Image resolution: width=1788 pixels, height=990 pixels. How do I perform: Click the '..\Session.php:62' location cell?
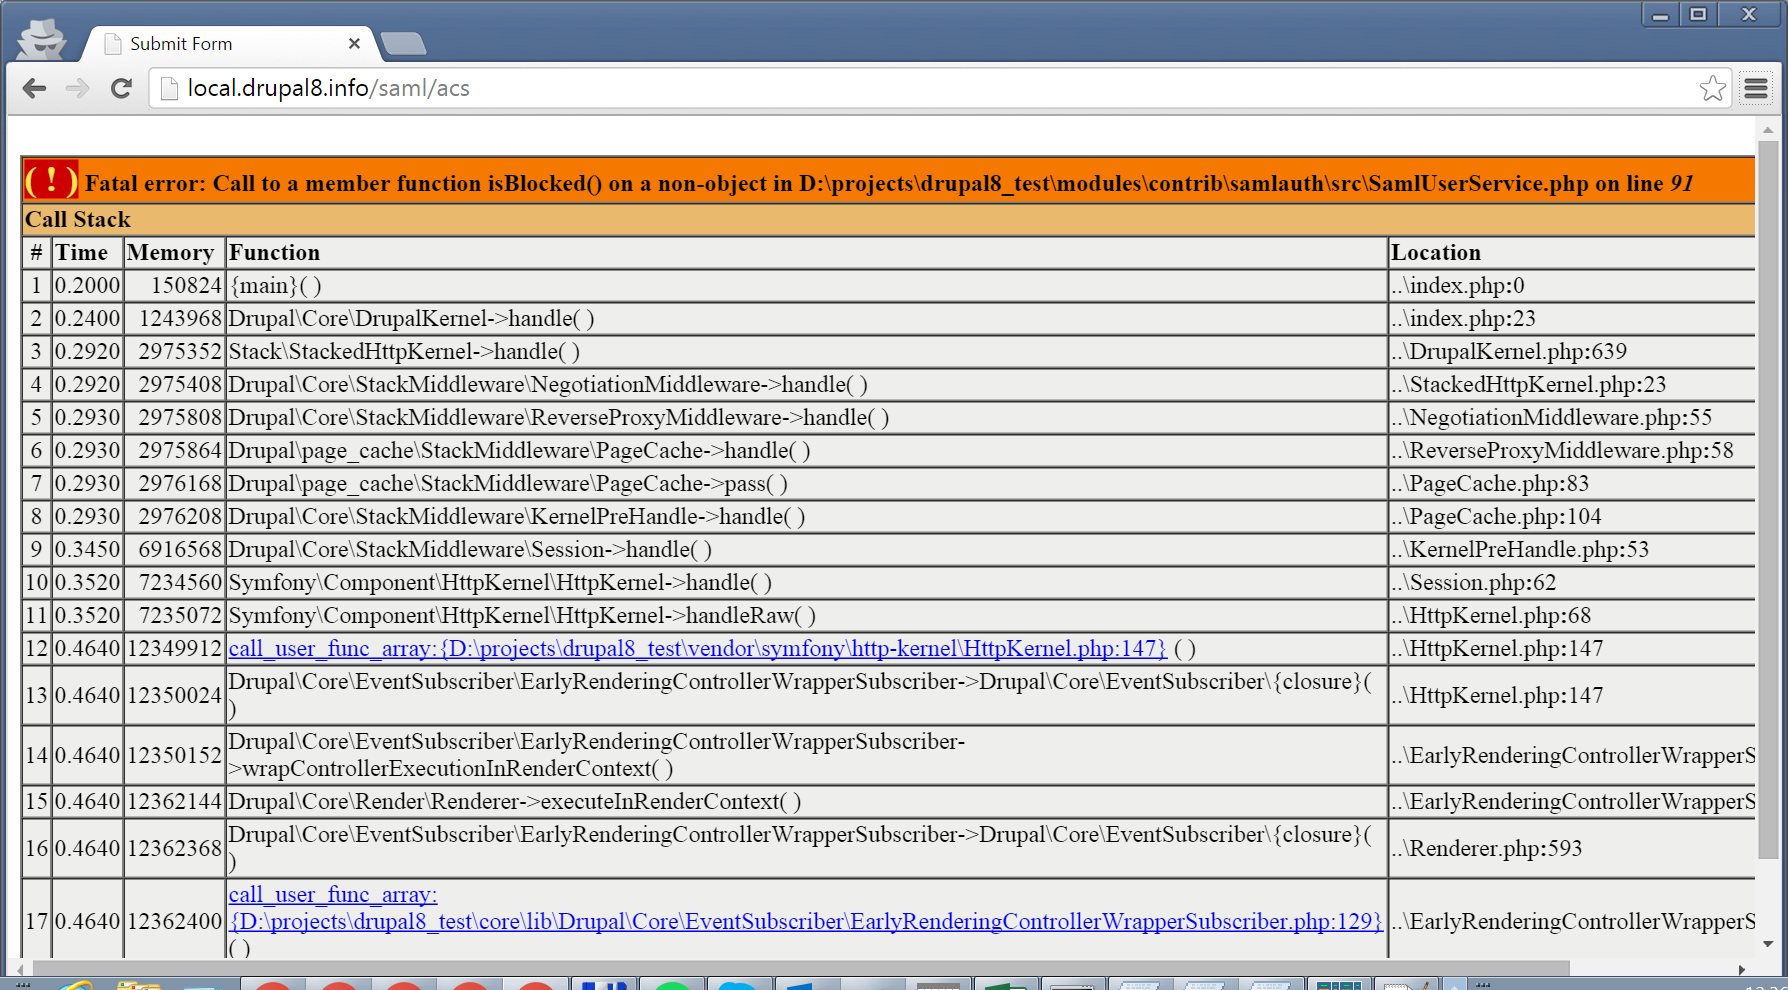tap(1572, 582)
